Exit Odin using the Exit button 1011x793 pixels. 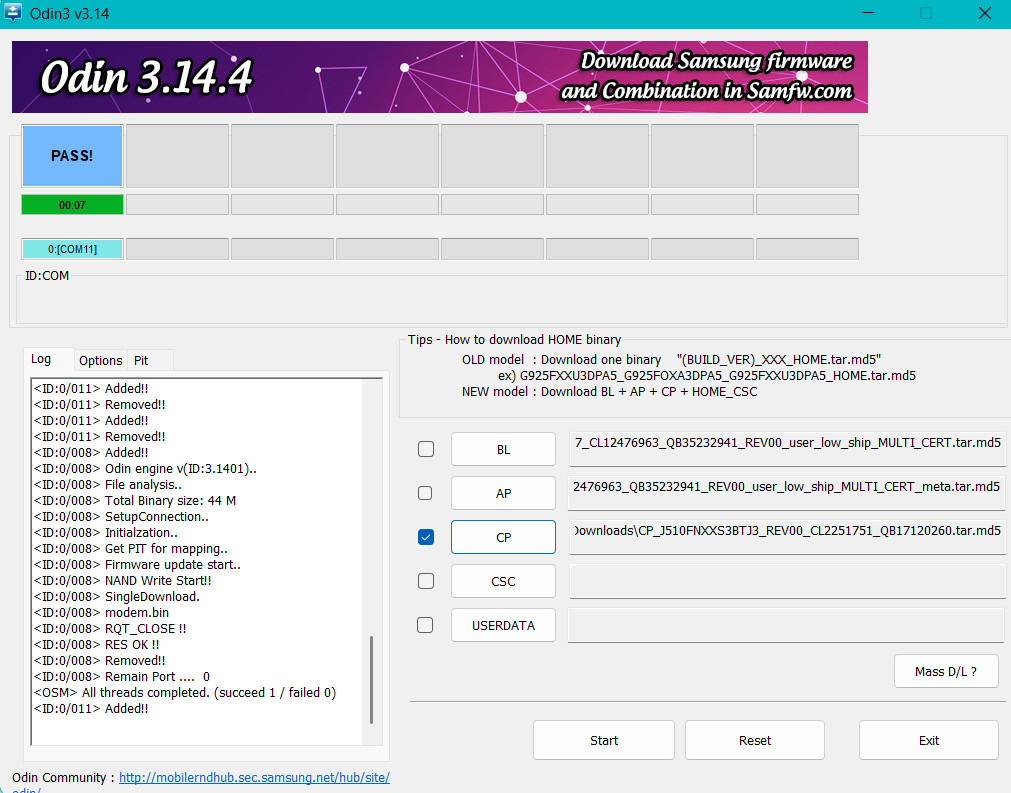pyautogui.click(x=928, y=740)
